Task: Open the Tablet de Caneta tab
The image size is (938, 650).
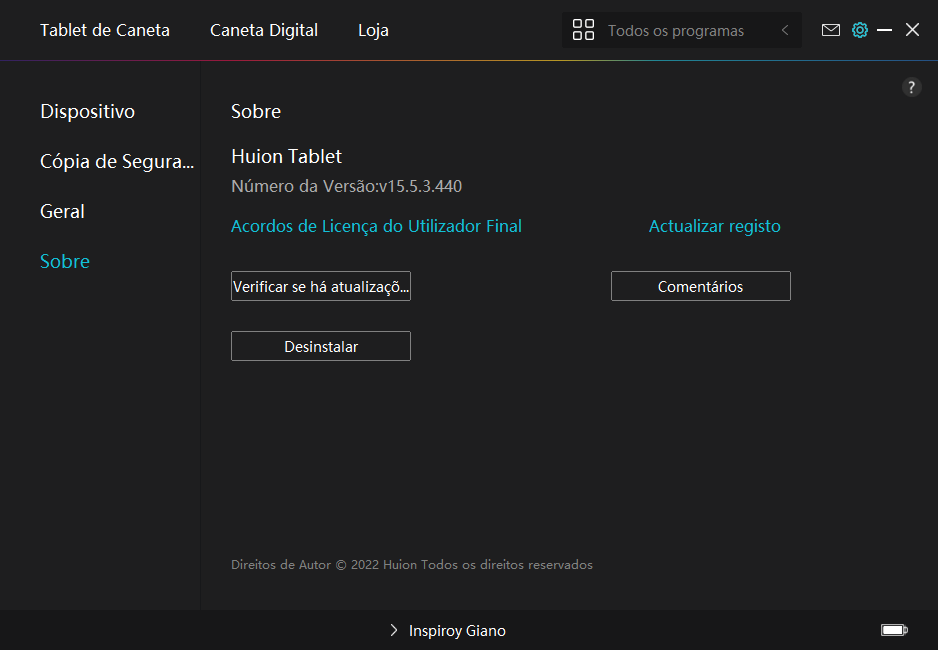Action: pyautogui.click(x=105, y=30)
